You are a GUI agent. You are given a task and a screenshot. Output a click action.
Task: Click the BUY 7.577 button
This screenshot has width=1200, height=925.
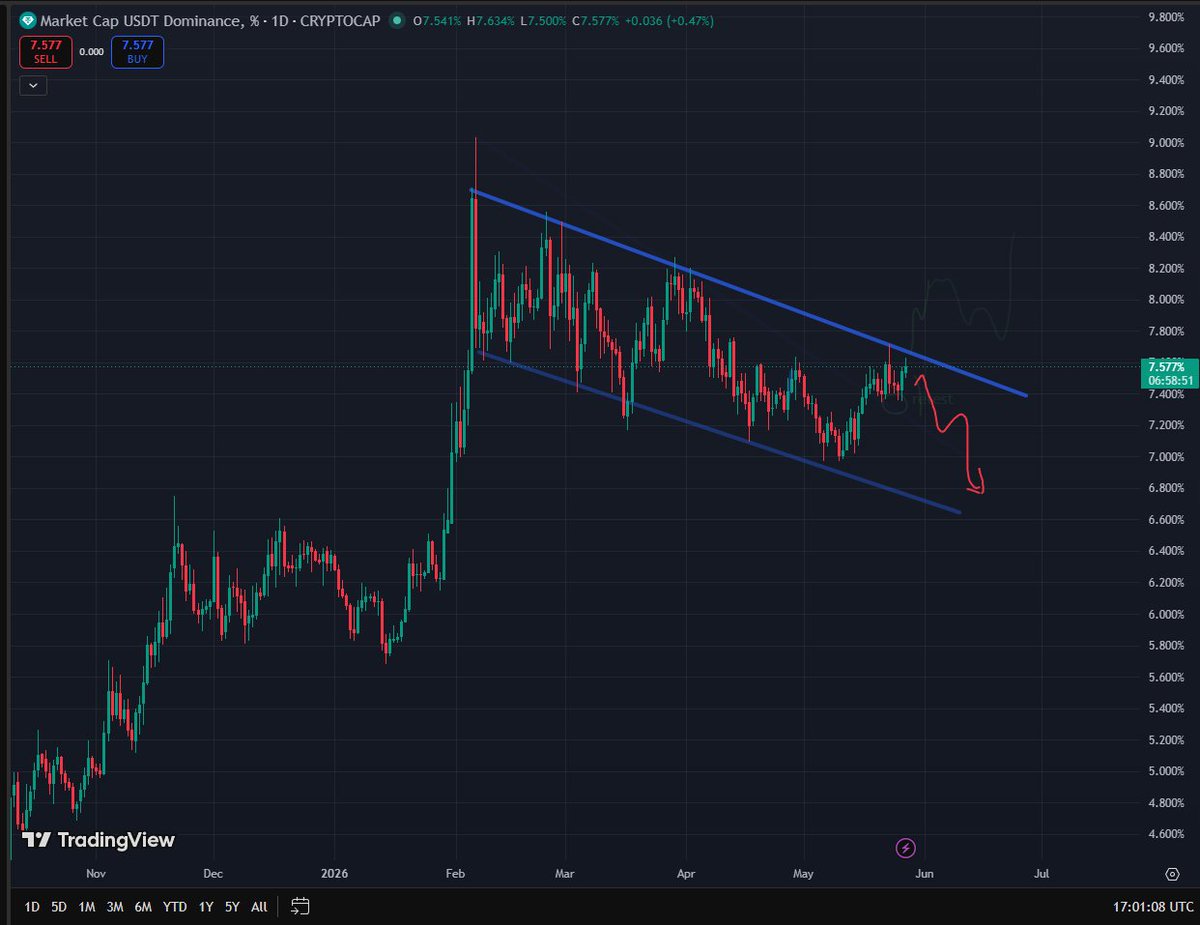click(137, 52)
